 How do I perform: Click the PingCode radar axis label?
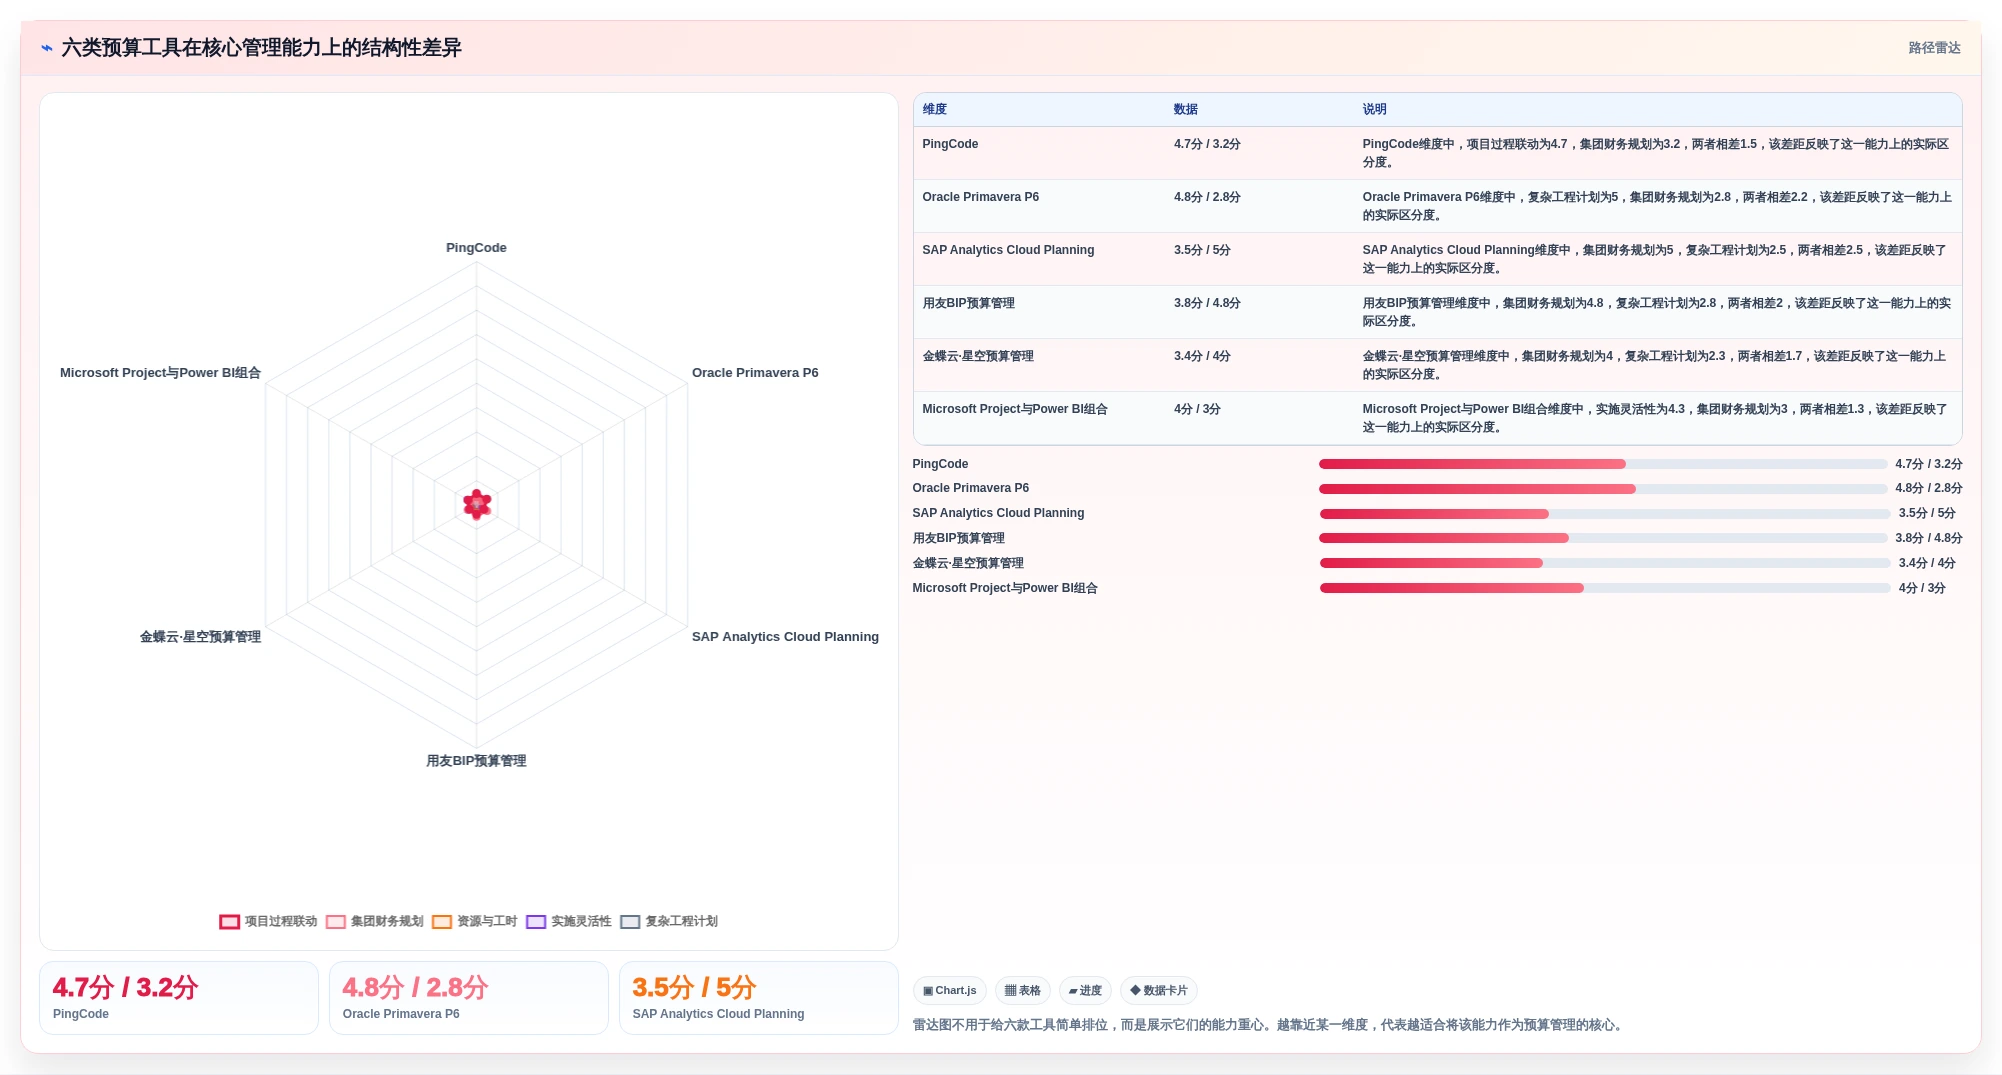point(476,248)
